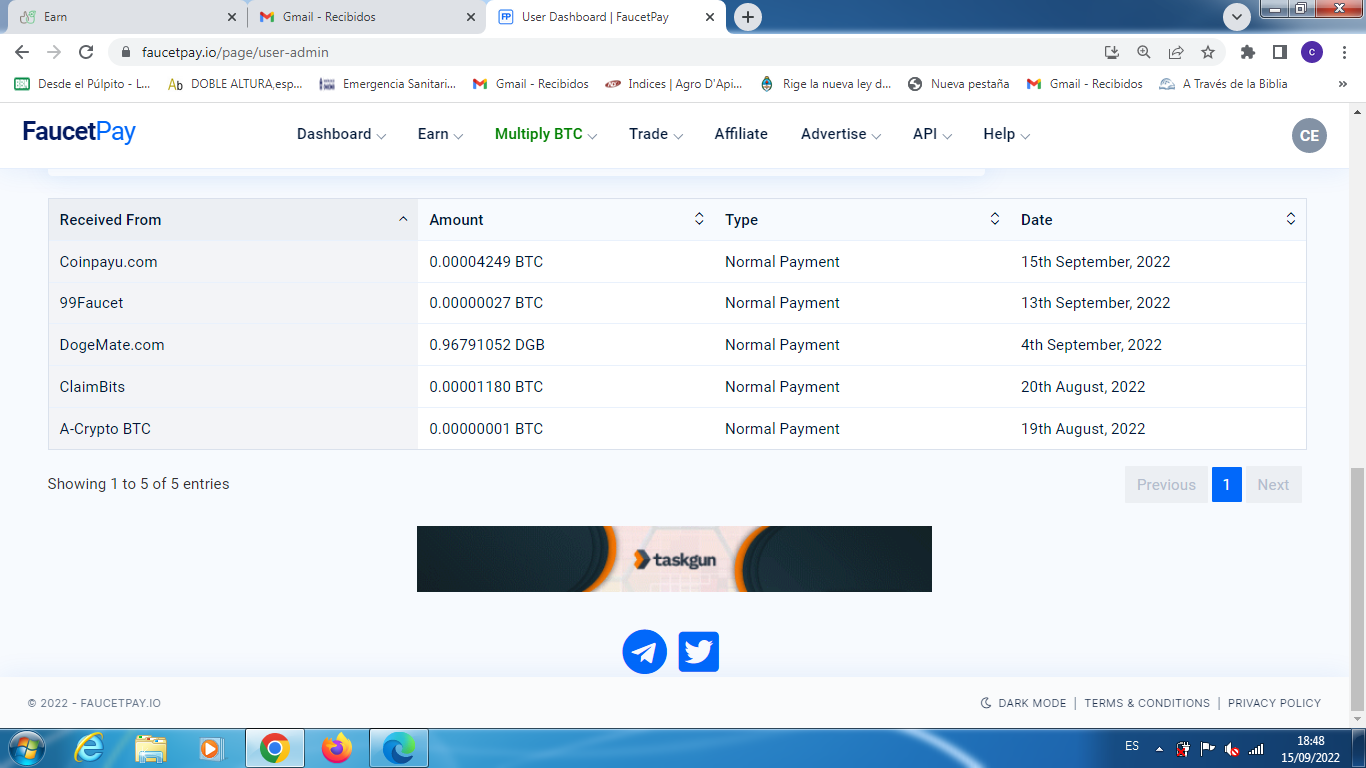Open Windows Explorer folder in taskbar

(151, 748)
